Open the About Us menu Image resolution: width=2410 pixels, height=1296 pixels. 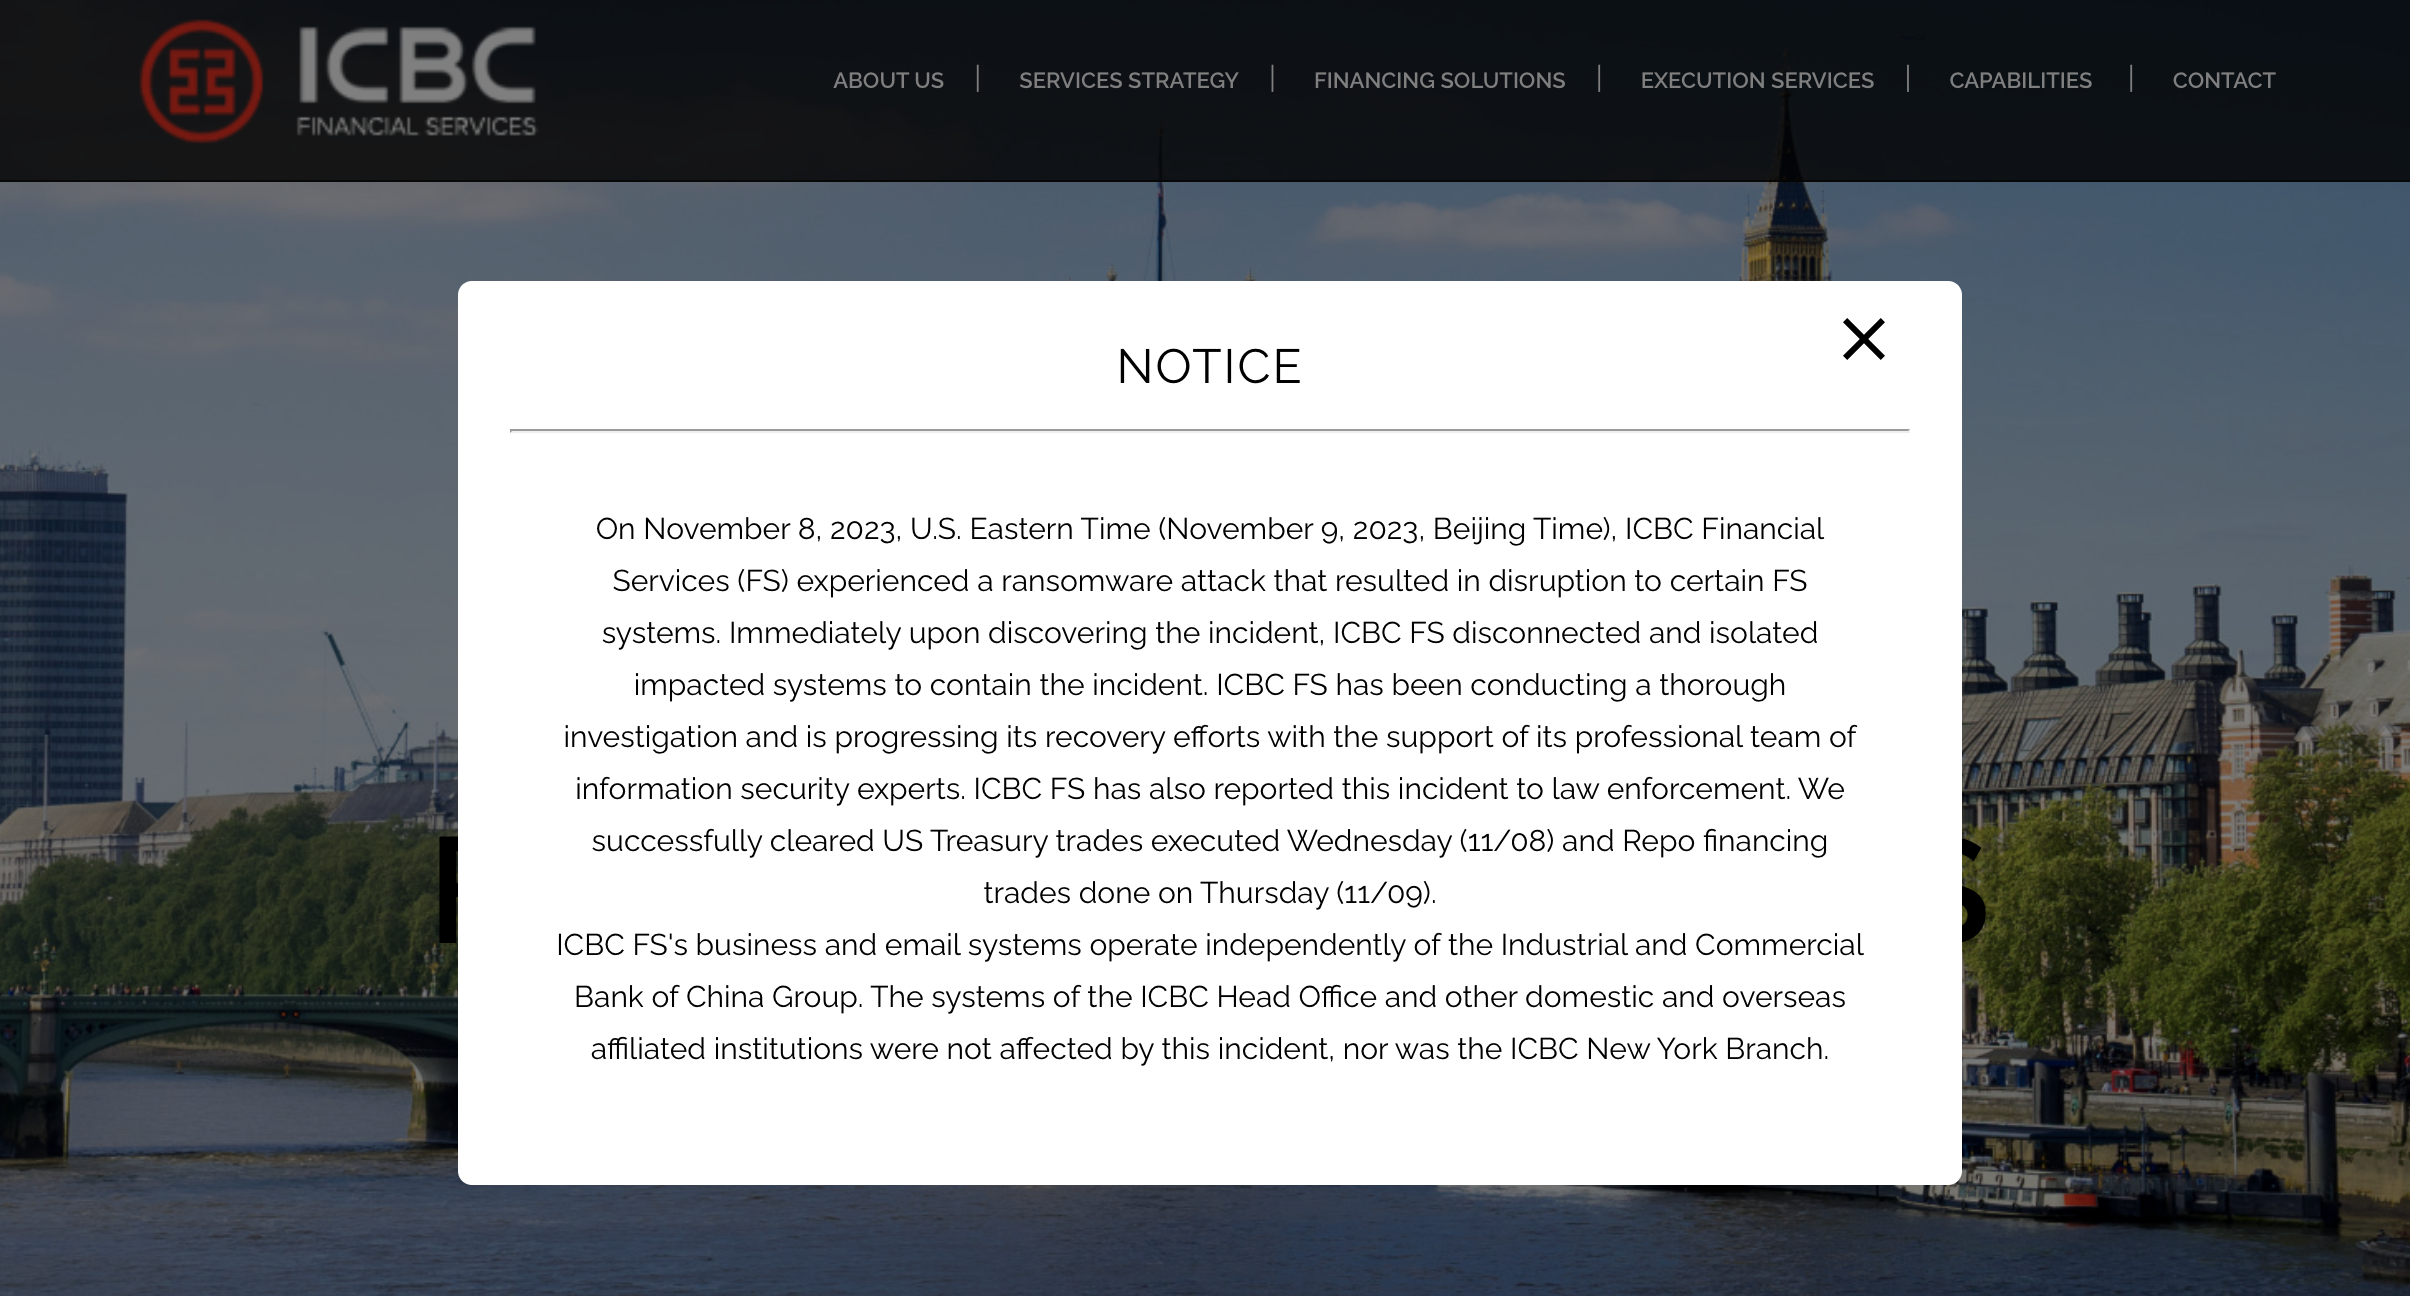[888, 80]
